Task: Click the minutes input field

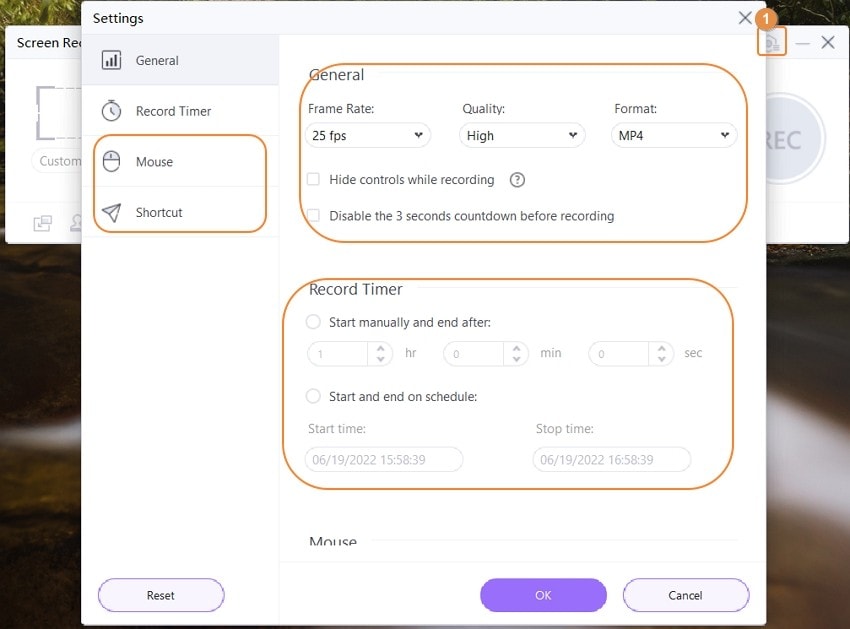Action: point(474,354)
